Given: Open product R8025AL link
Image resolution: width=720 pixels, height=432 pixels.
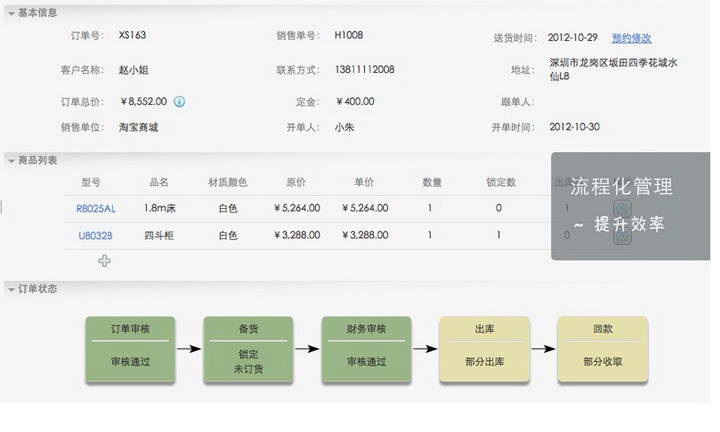Looking at the screenshot, I should click(x=96, y=209).
